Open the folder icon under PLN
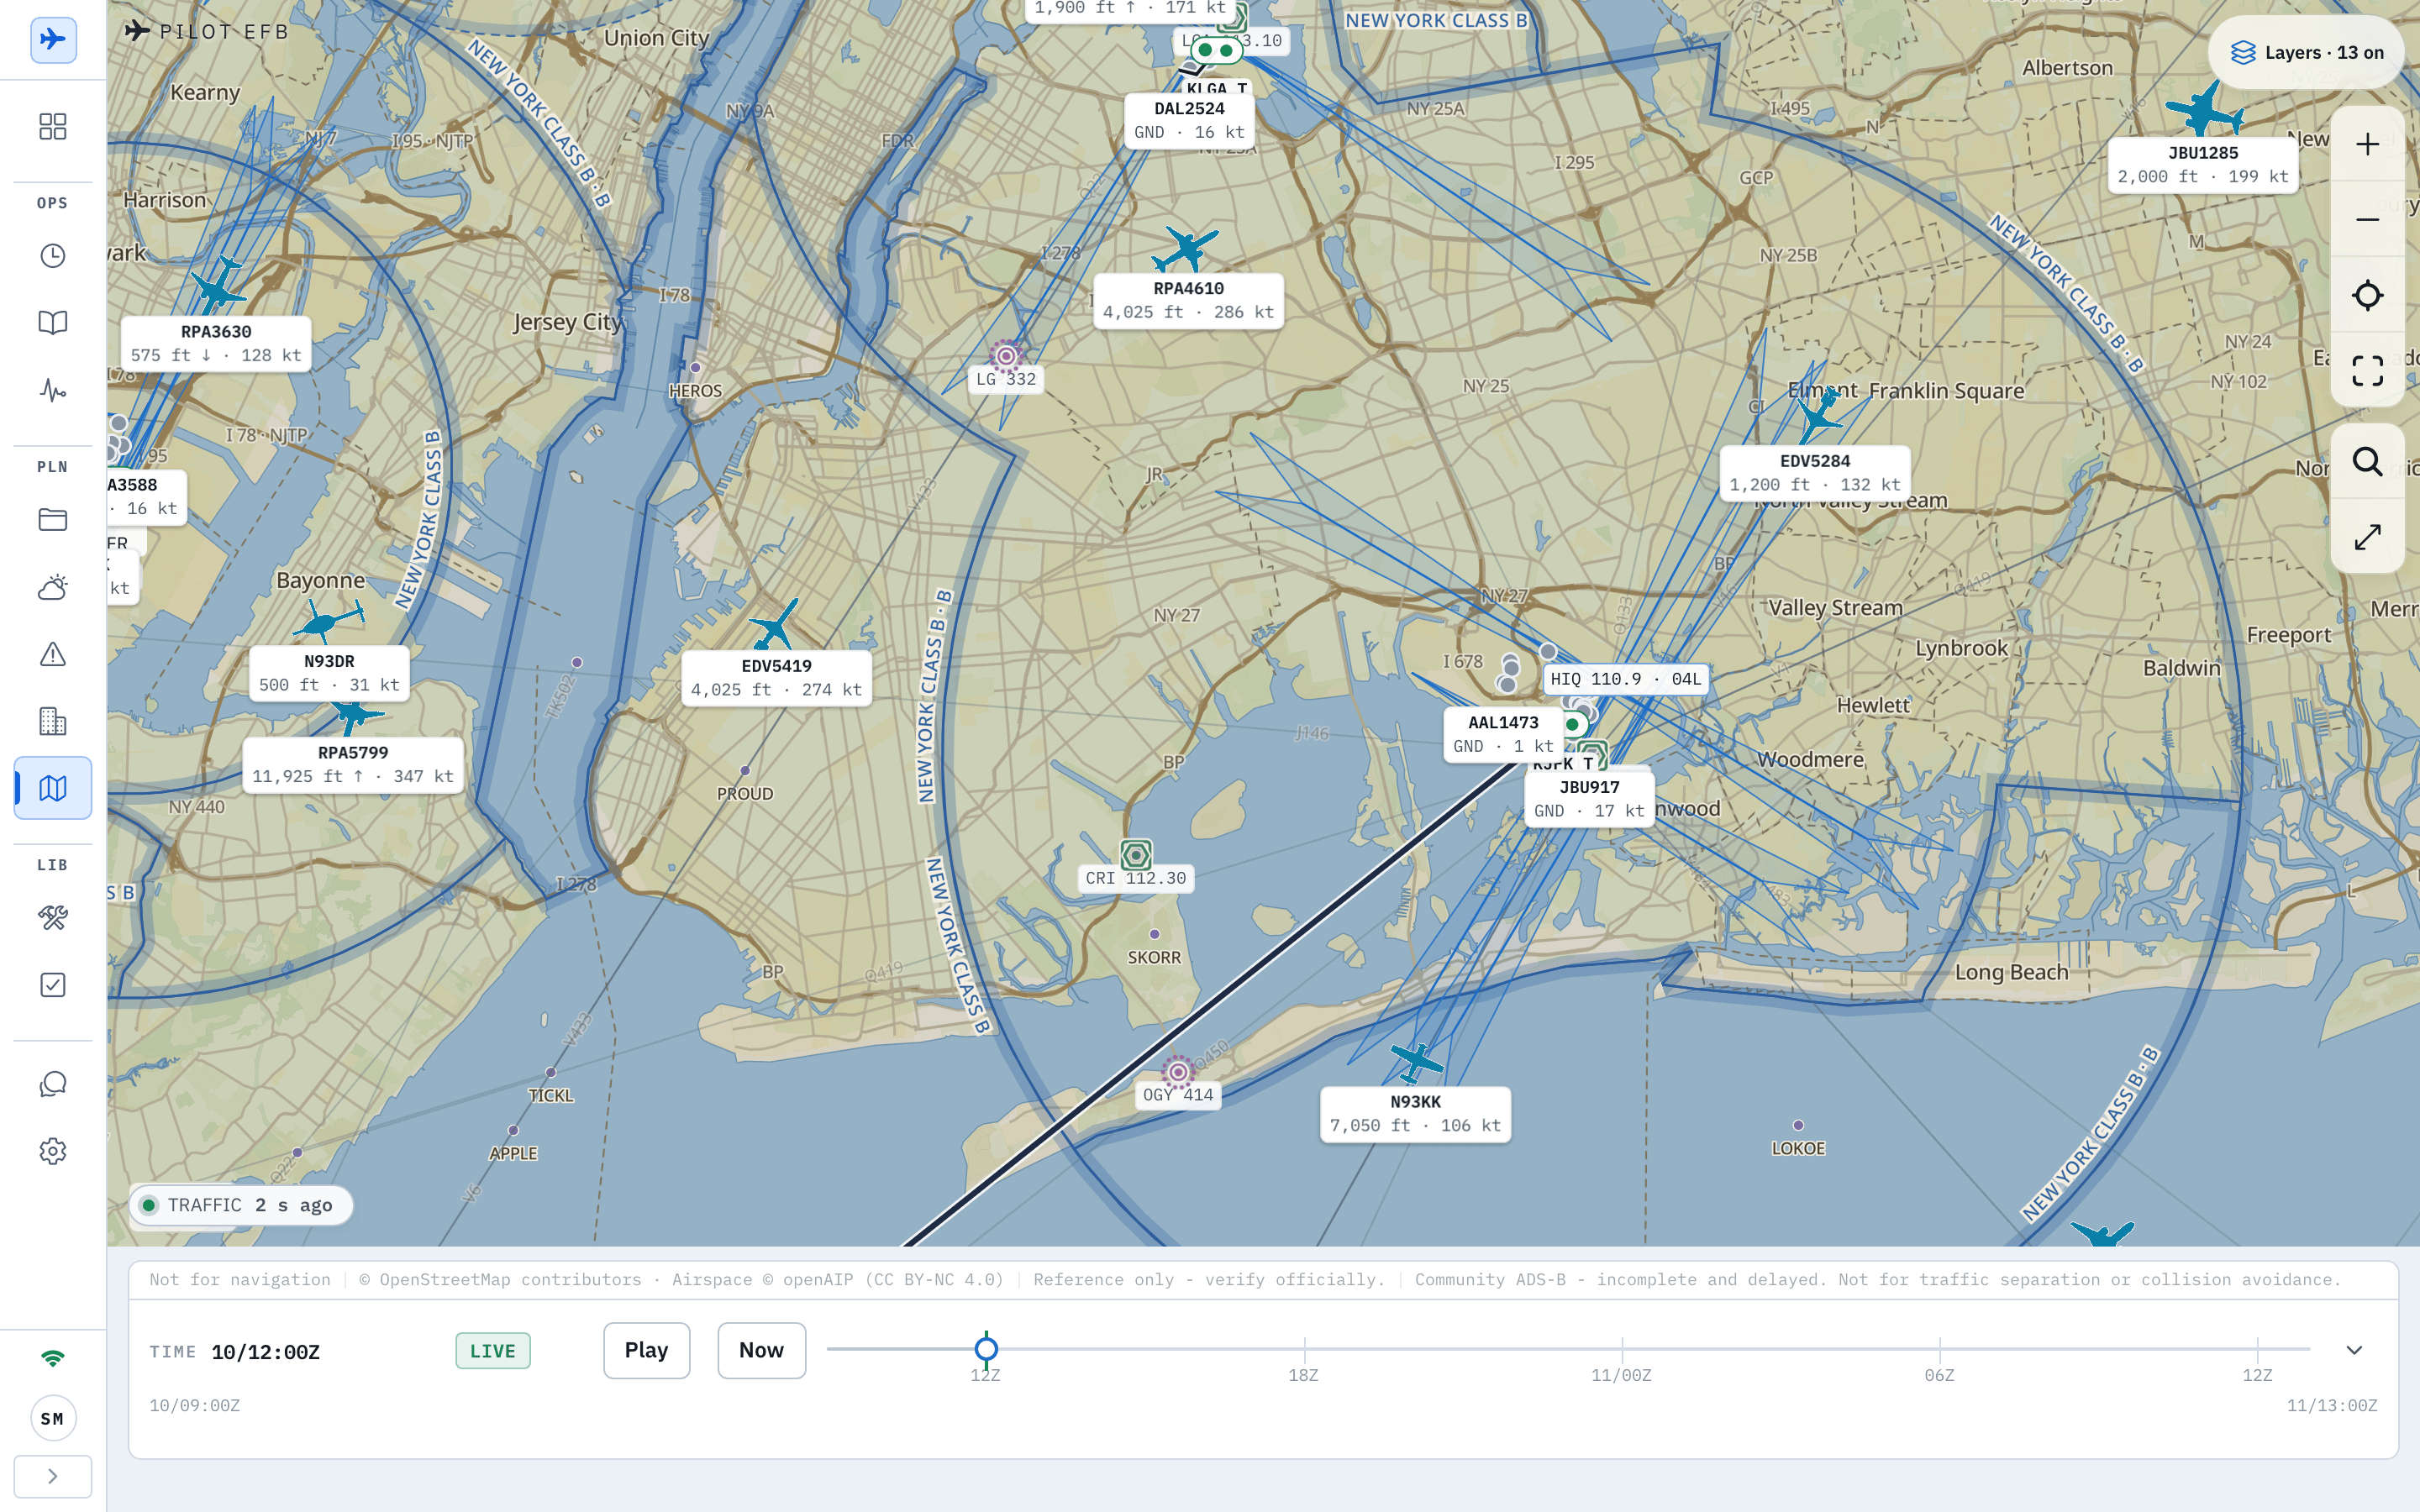The image size is (2420, 1512). [53, 520]
